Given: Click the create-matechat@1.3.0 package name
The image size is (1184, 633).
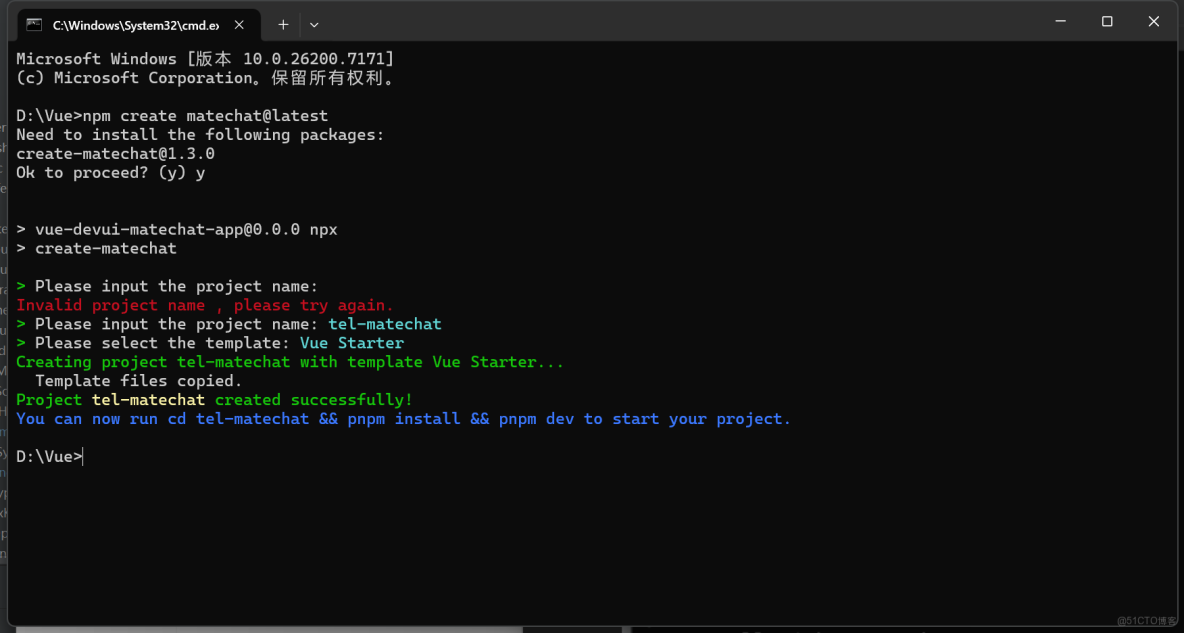Looking at the screenshot, I should (115, 153).
